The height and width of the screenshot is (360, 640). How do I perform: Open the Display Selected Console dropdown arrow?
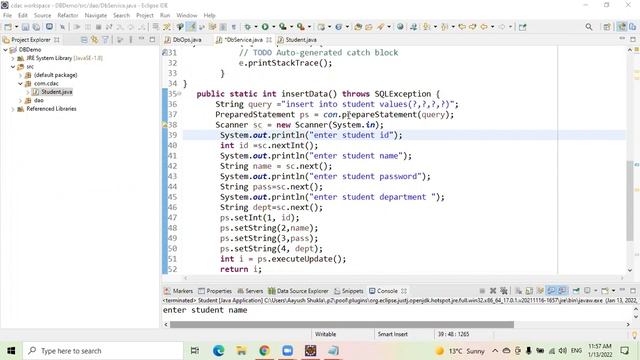pos(596,291)
